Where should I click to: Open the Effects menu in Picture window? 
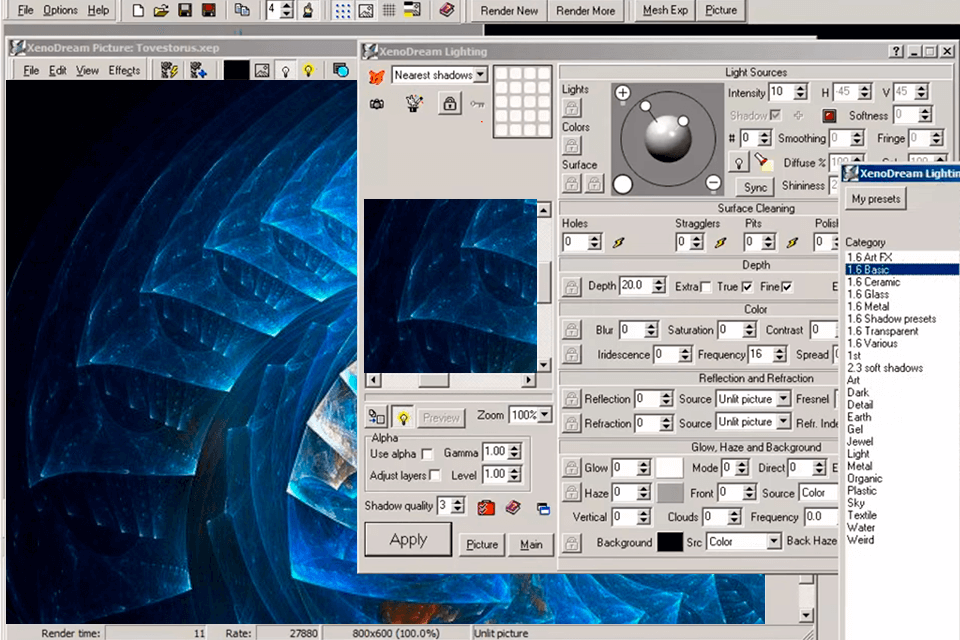(124, 70)
